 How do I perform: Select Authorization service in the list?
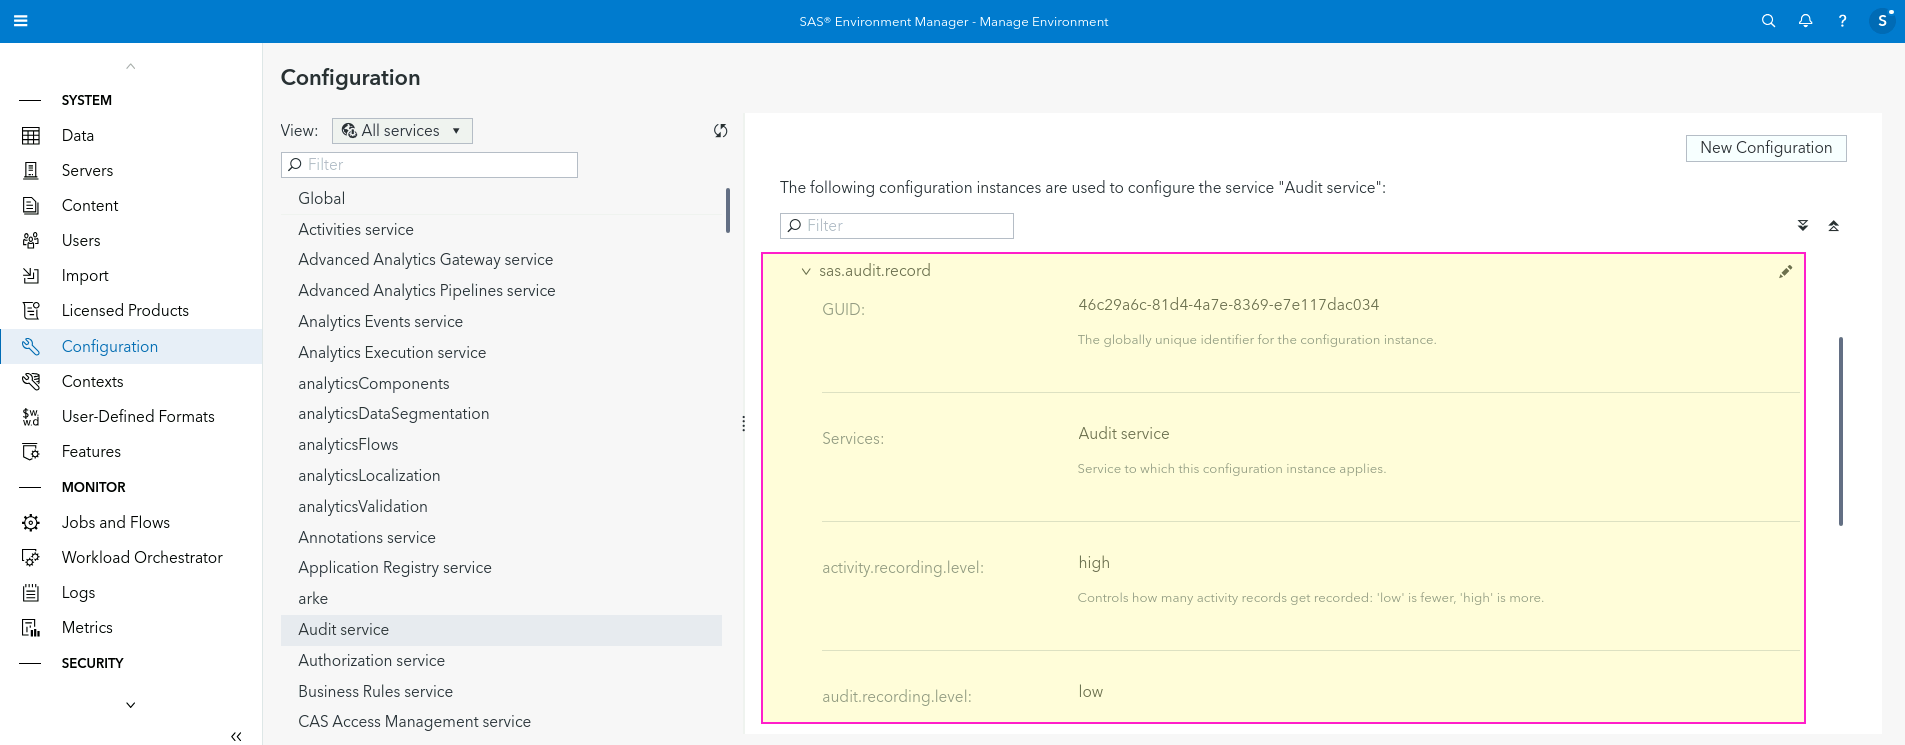tap(371, 660)
